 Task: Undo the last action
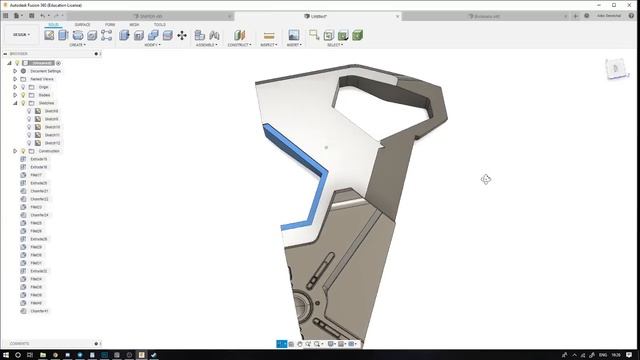tap(43, 16)
